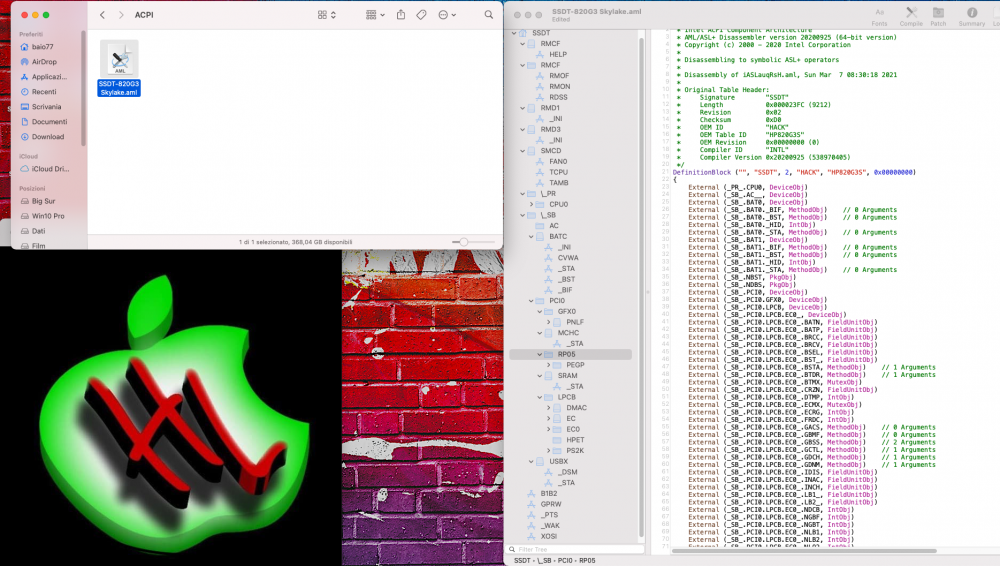The image size is (1000, 566).
Task: Select HPET device in tree
Action: (x=575, y=440)
